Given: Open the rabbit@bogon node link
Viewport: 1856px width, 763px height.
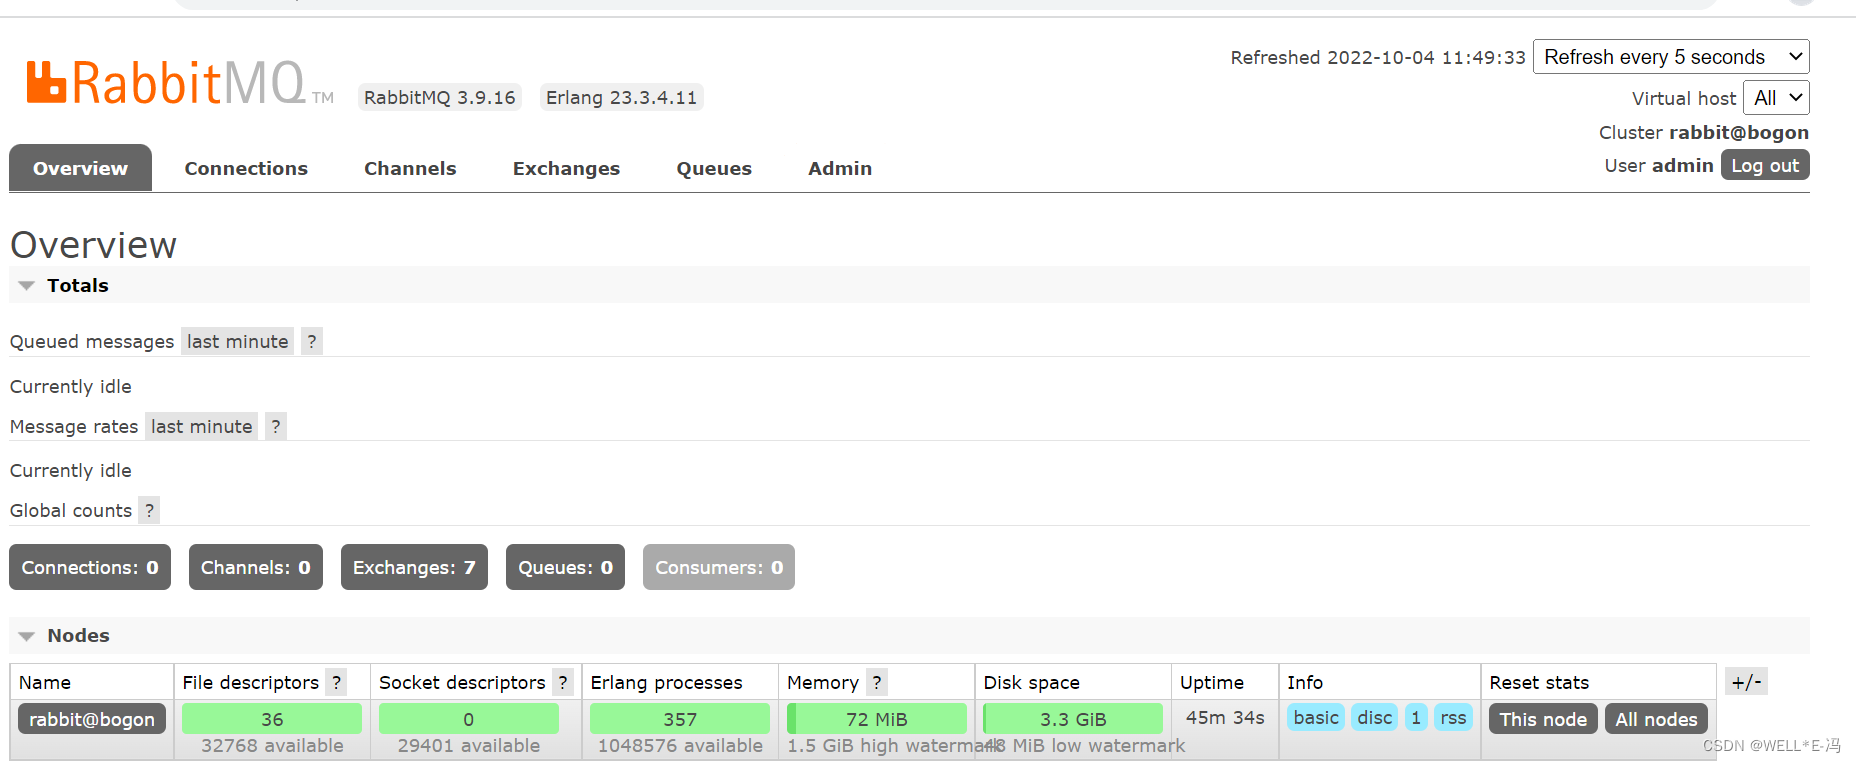Looking at the screenshot, I should pyautogui.click(x=92, y=719).
